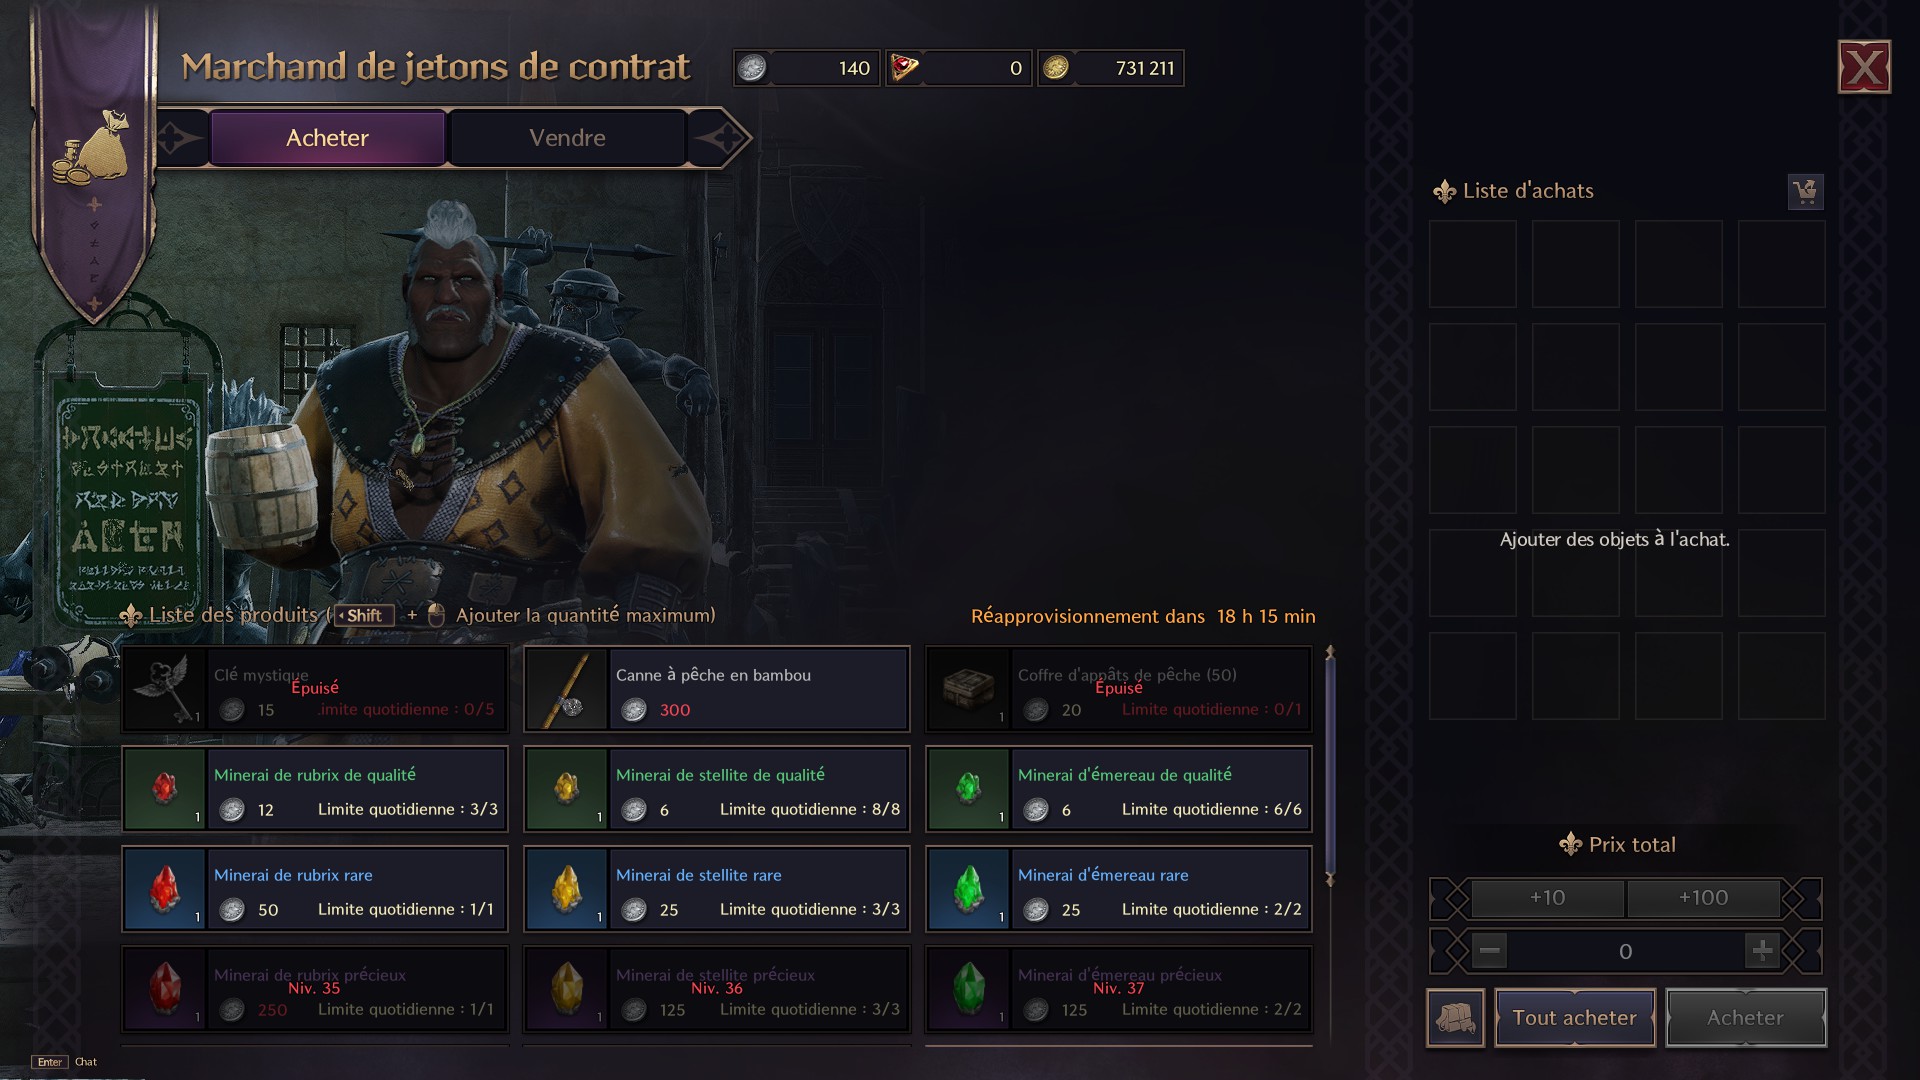Add a hundred with the +100 button
The width and height of the screenshot is (1920, 1080).
point(1703,898)
